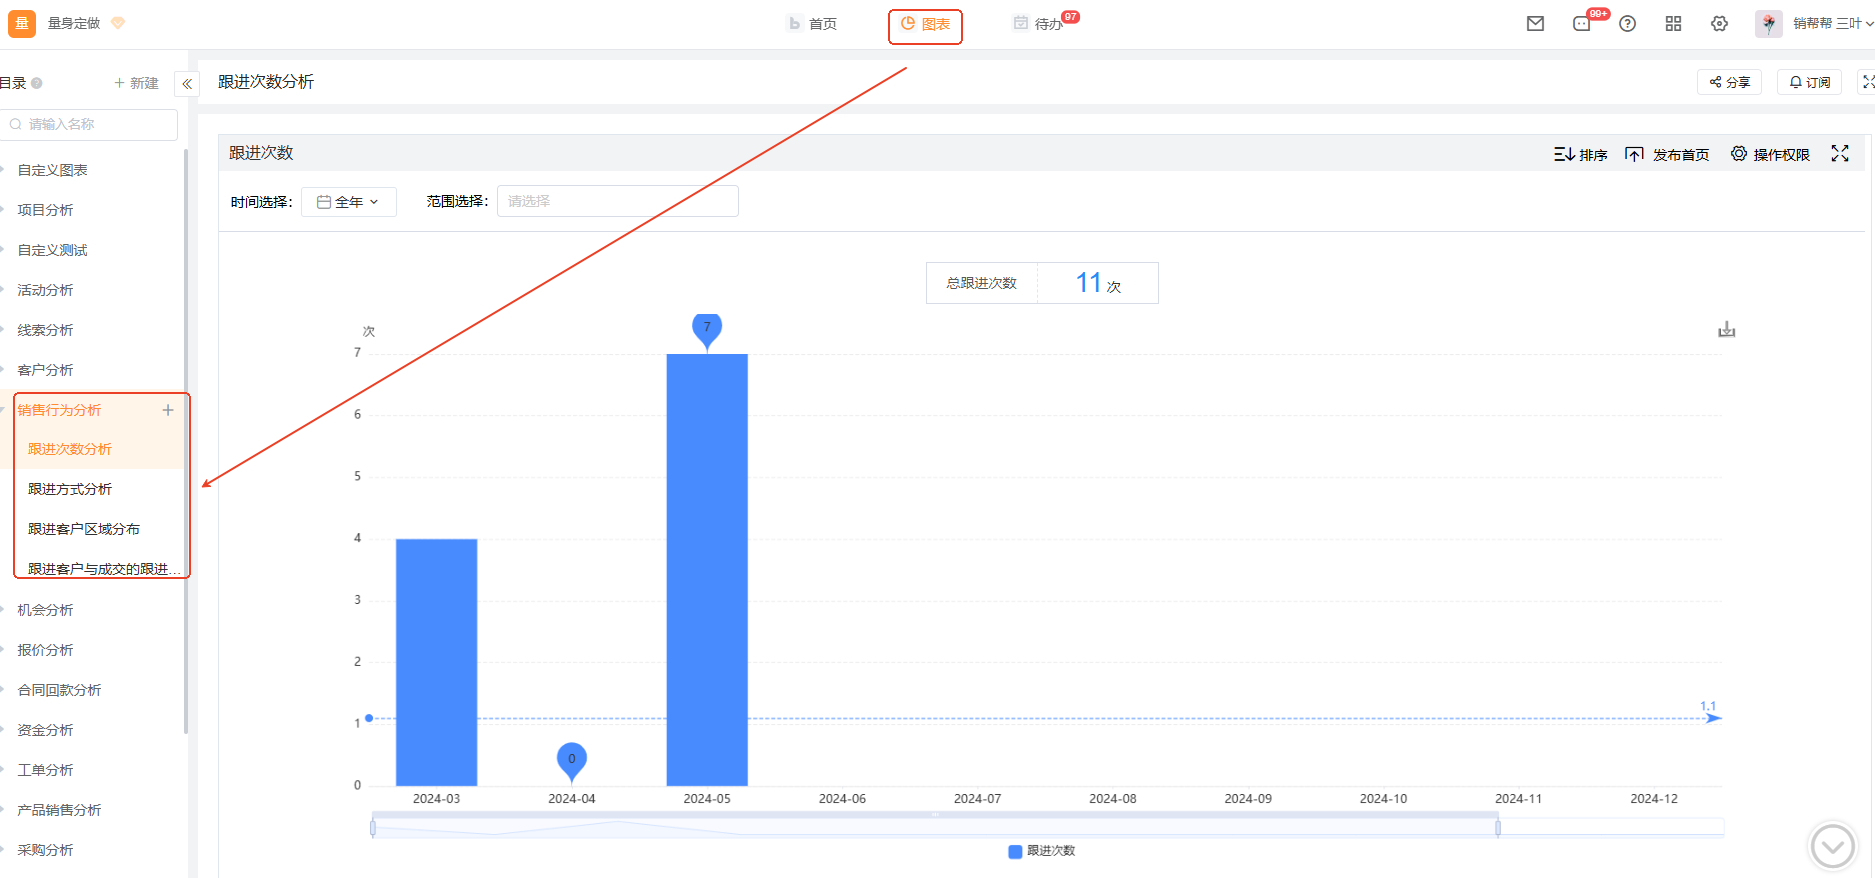Click the chart zoom slider's right handle
The width and height of the screenshot is (1875, 878).
click(x=1497, y=828)
